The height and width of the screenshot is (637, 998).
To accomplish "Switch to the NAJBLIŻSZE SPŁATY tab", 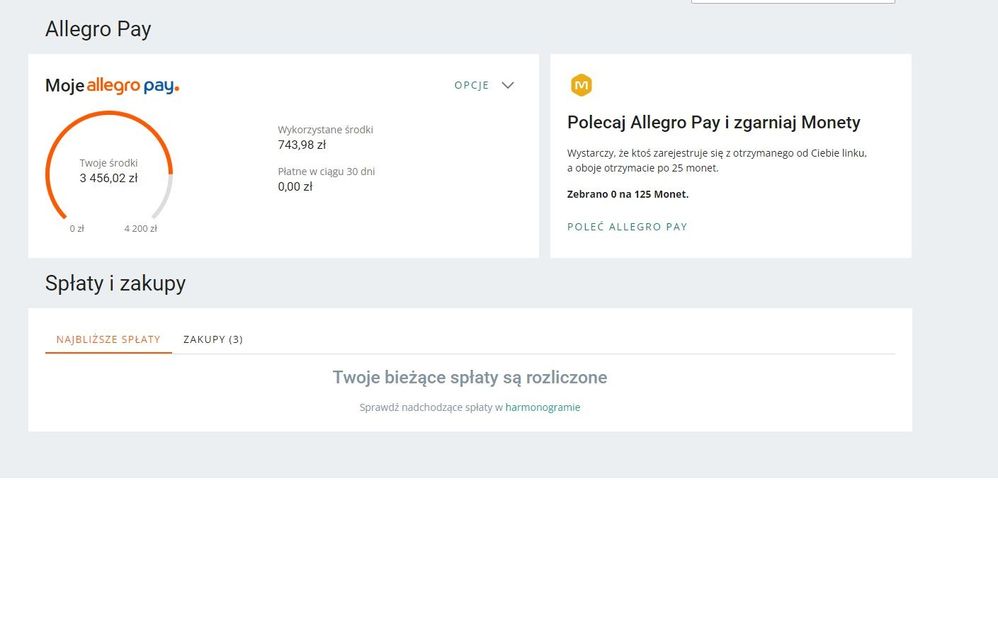I will (108, 339).
